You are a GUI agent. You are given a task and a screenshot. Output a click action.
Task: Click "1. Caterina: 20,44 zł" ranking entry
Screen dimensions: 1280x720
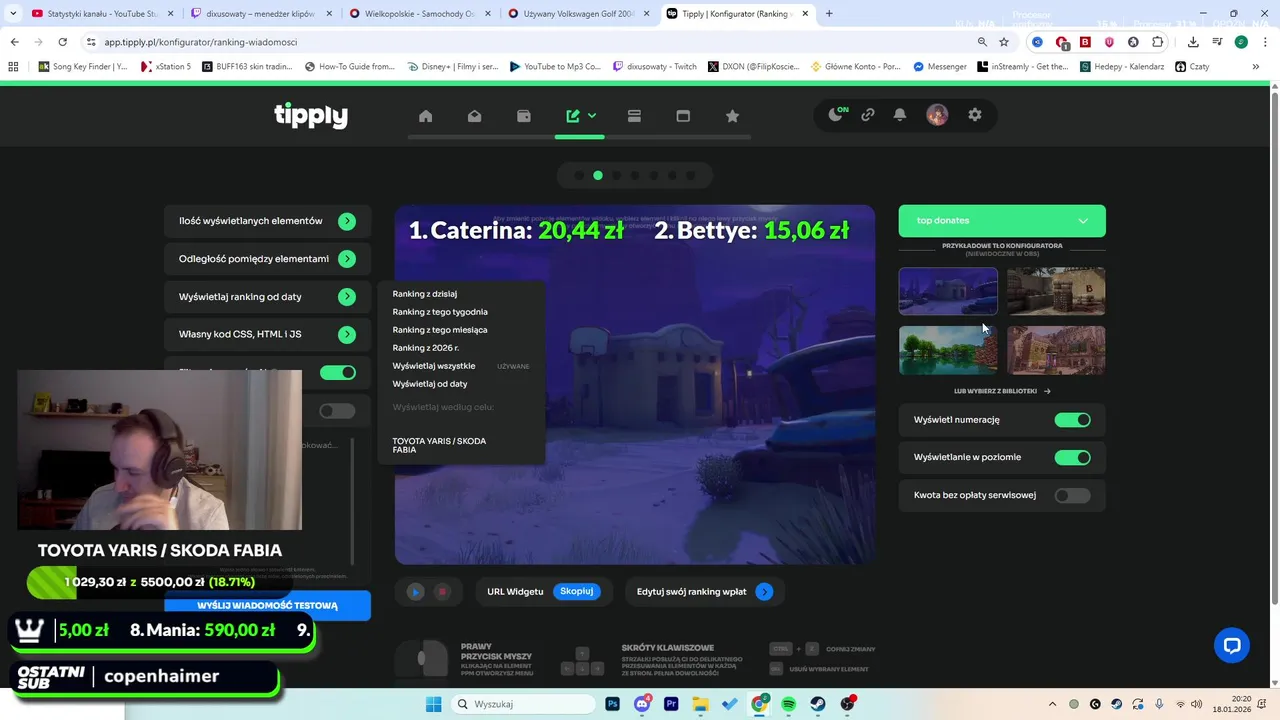point(516,230)
